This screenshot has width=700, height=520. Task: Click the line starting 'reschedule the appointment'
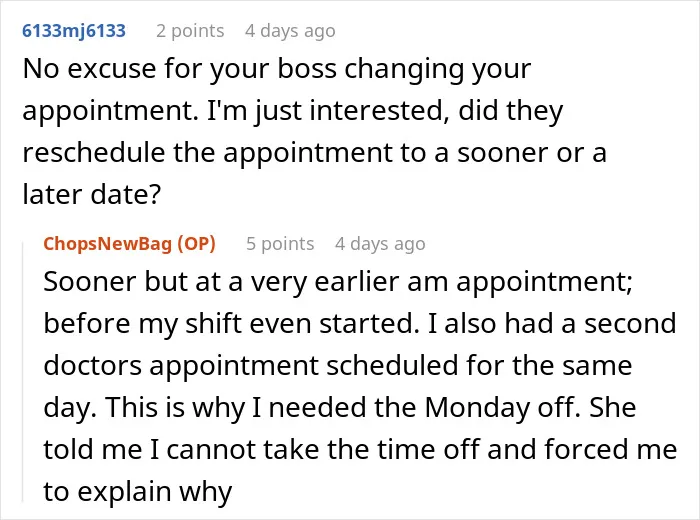[x=314, y=153]
